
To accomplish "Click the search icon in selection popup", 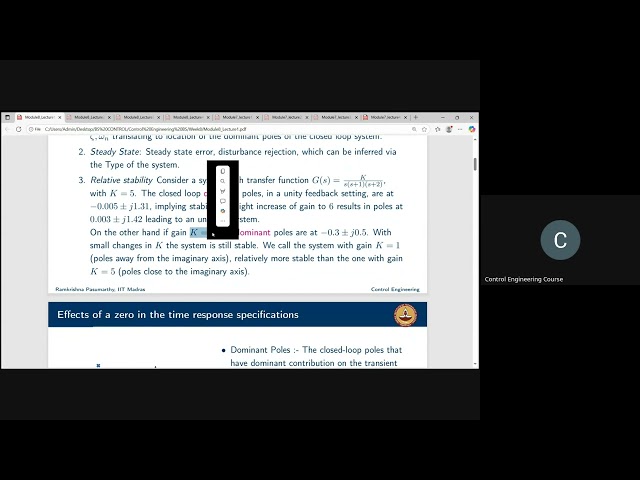I will (223, 181).
